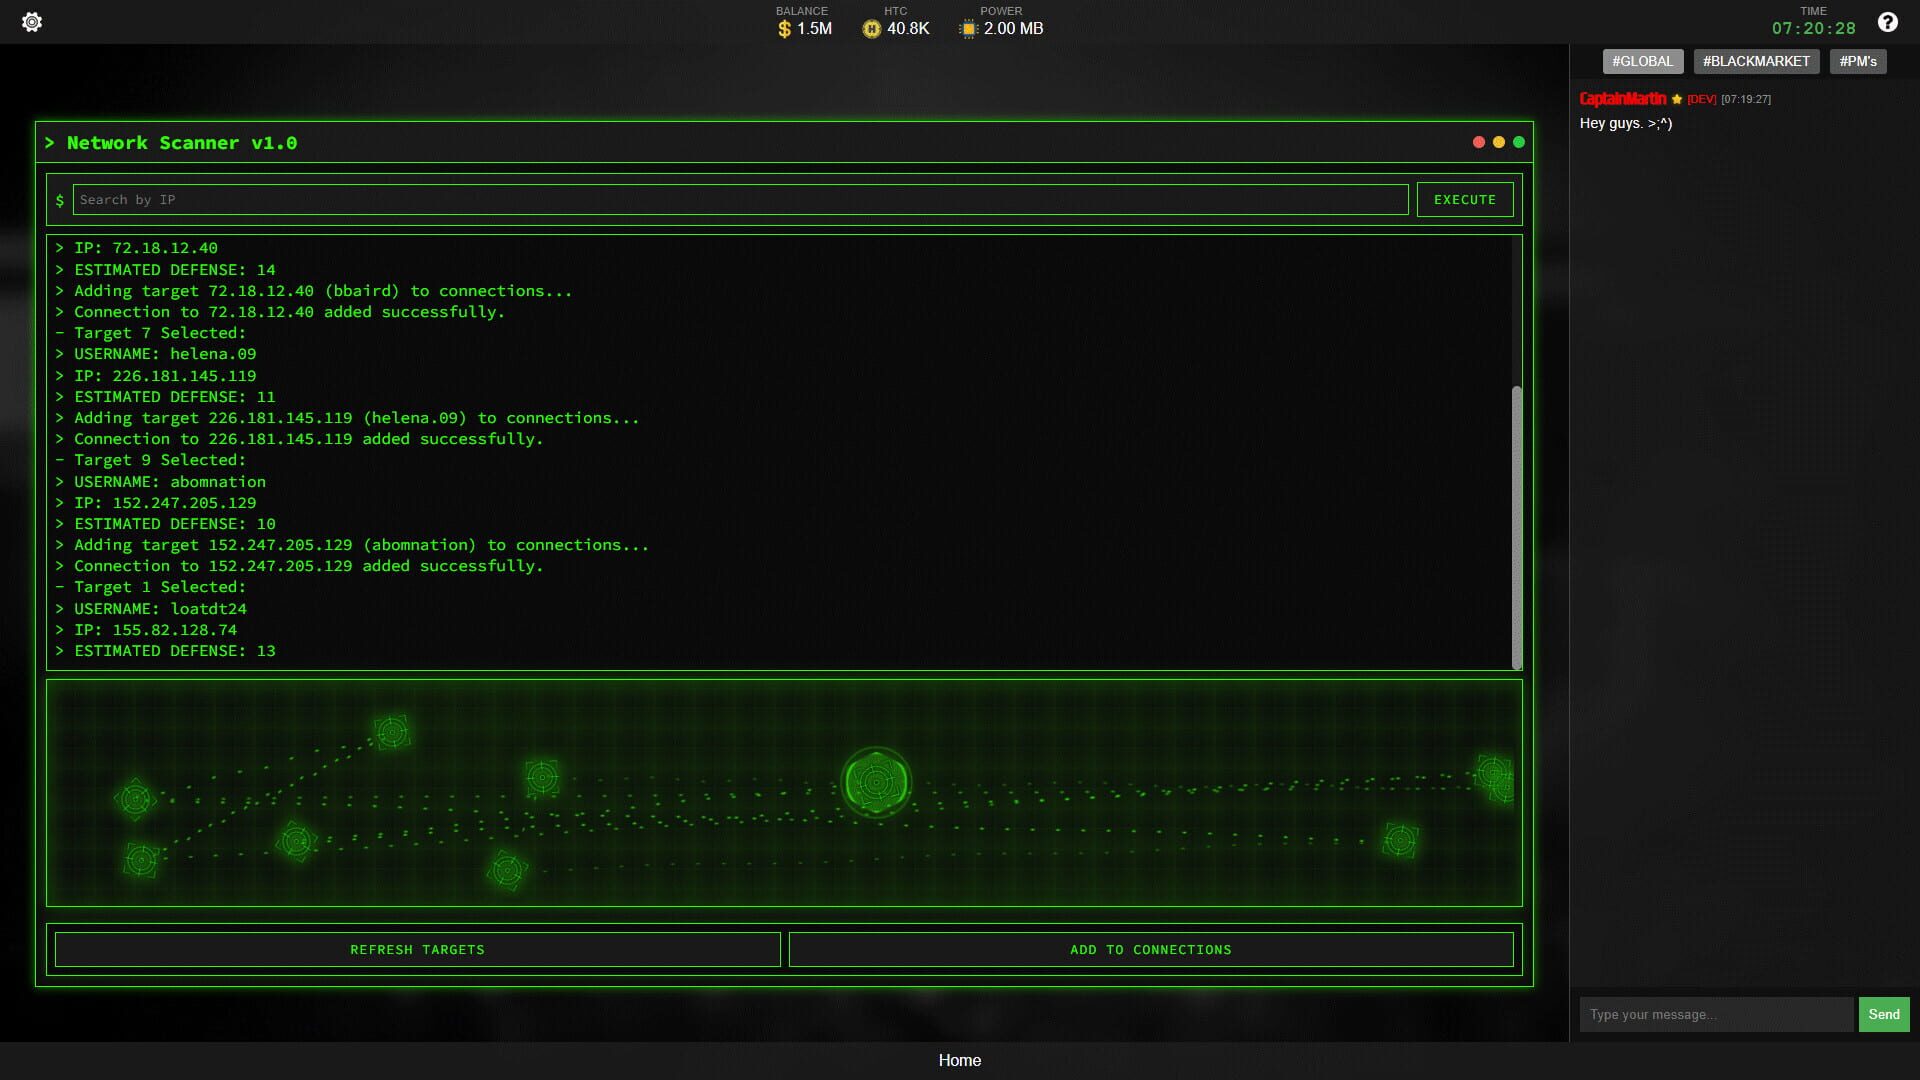Click REFRESH TARGETS
The height and width of the screenshot is (1080, 1920).
417,949
